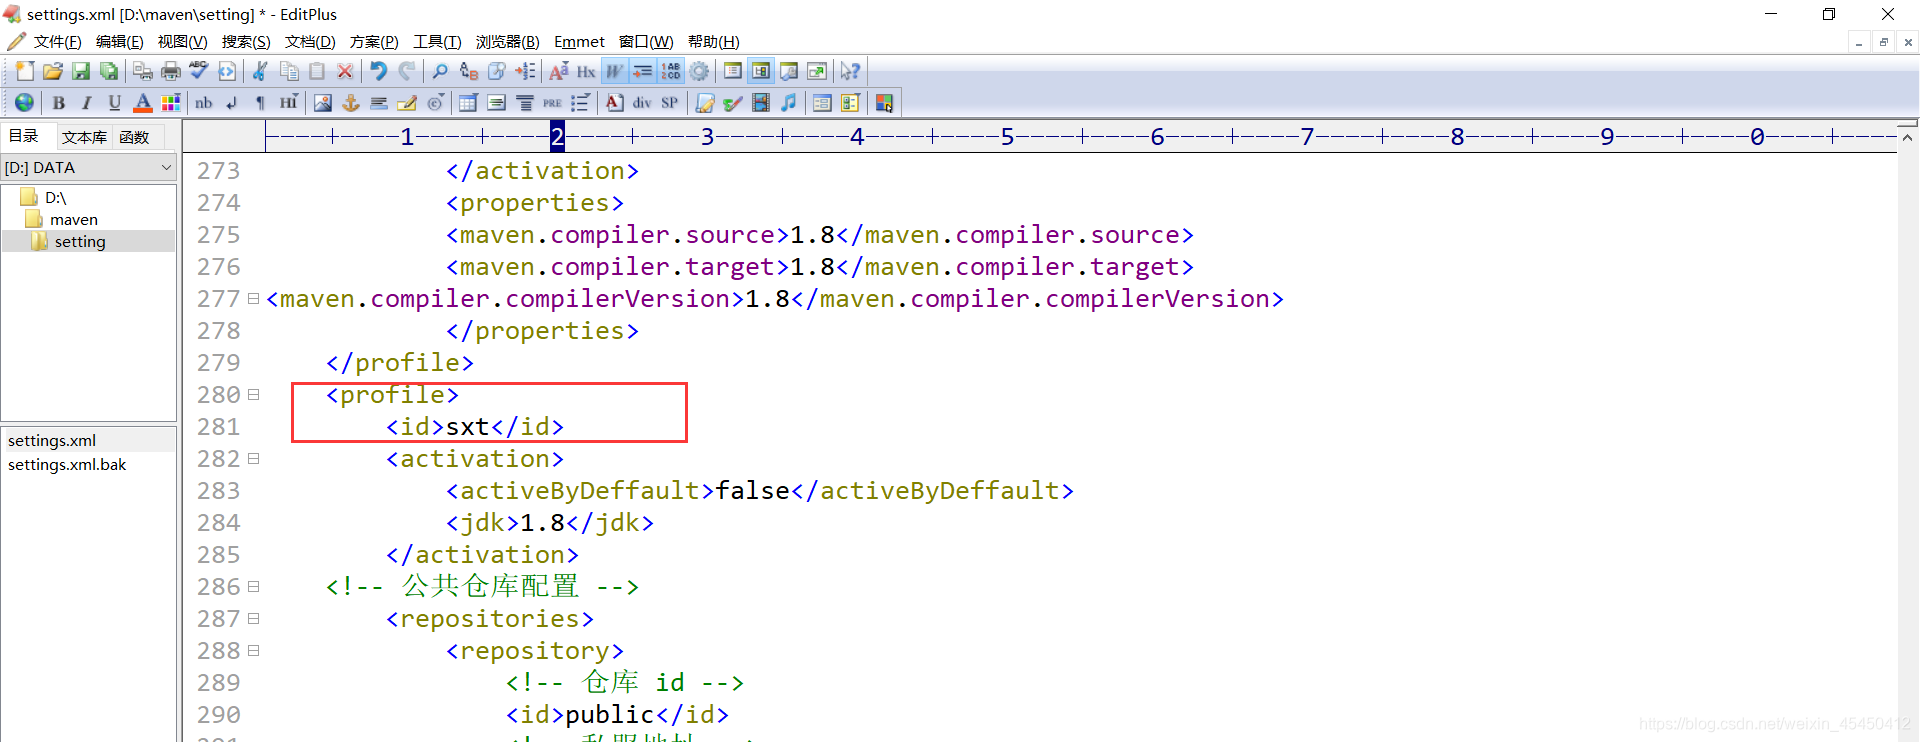
Task: Click the Print icon
Action: coord(171,71)
